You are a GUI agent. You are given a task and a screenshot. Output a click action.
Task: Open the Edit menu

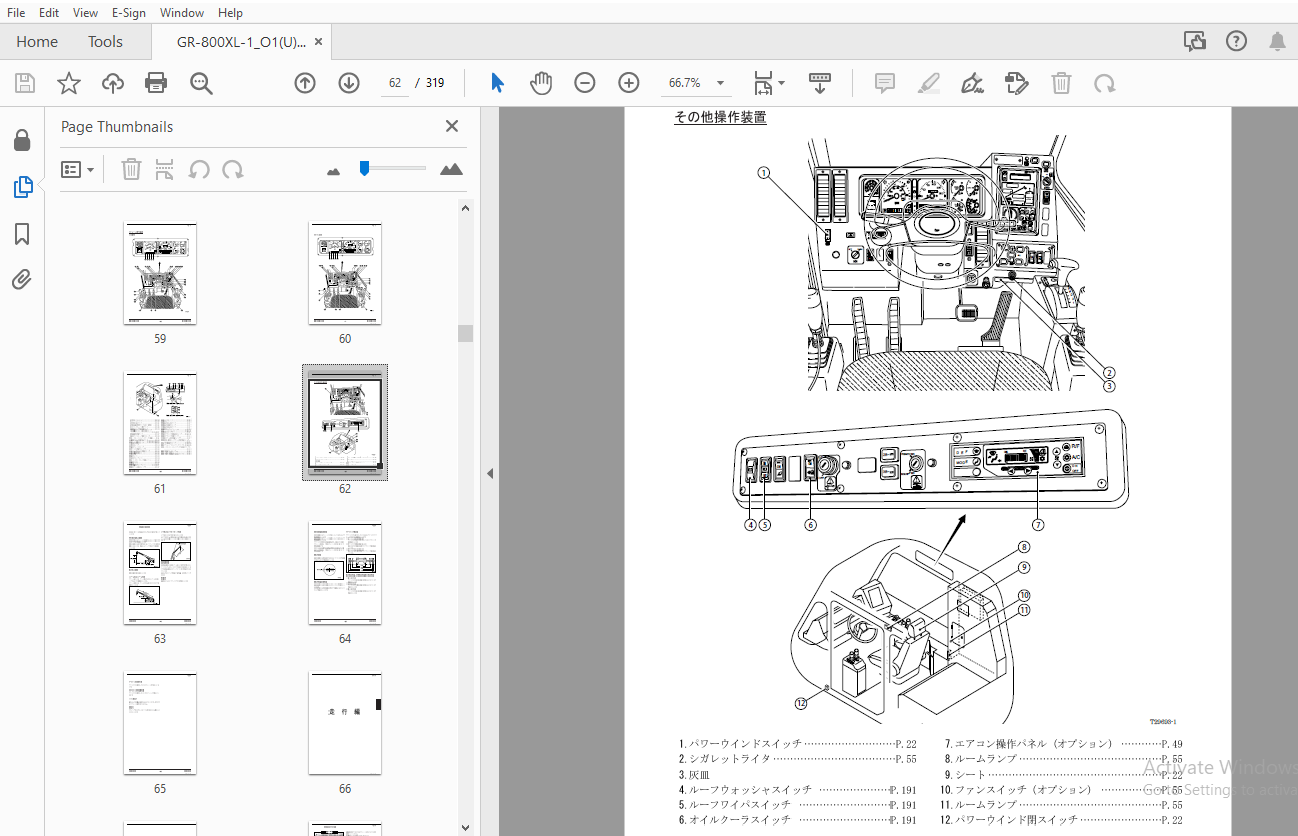tap(48, 12)
